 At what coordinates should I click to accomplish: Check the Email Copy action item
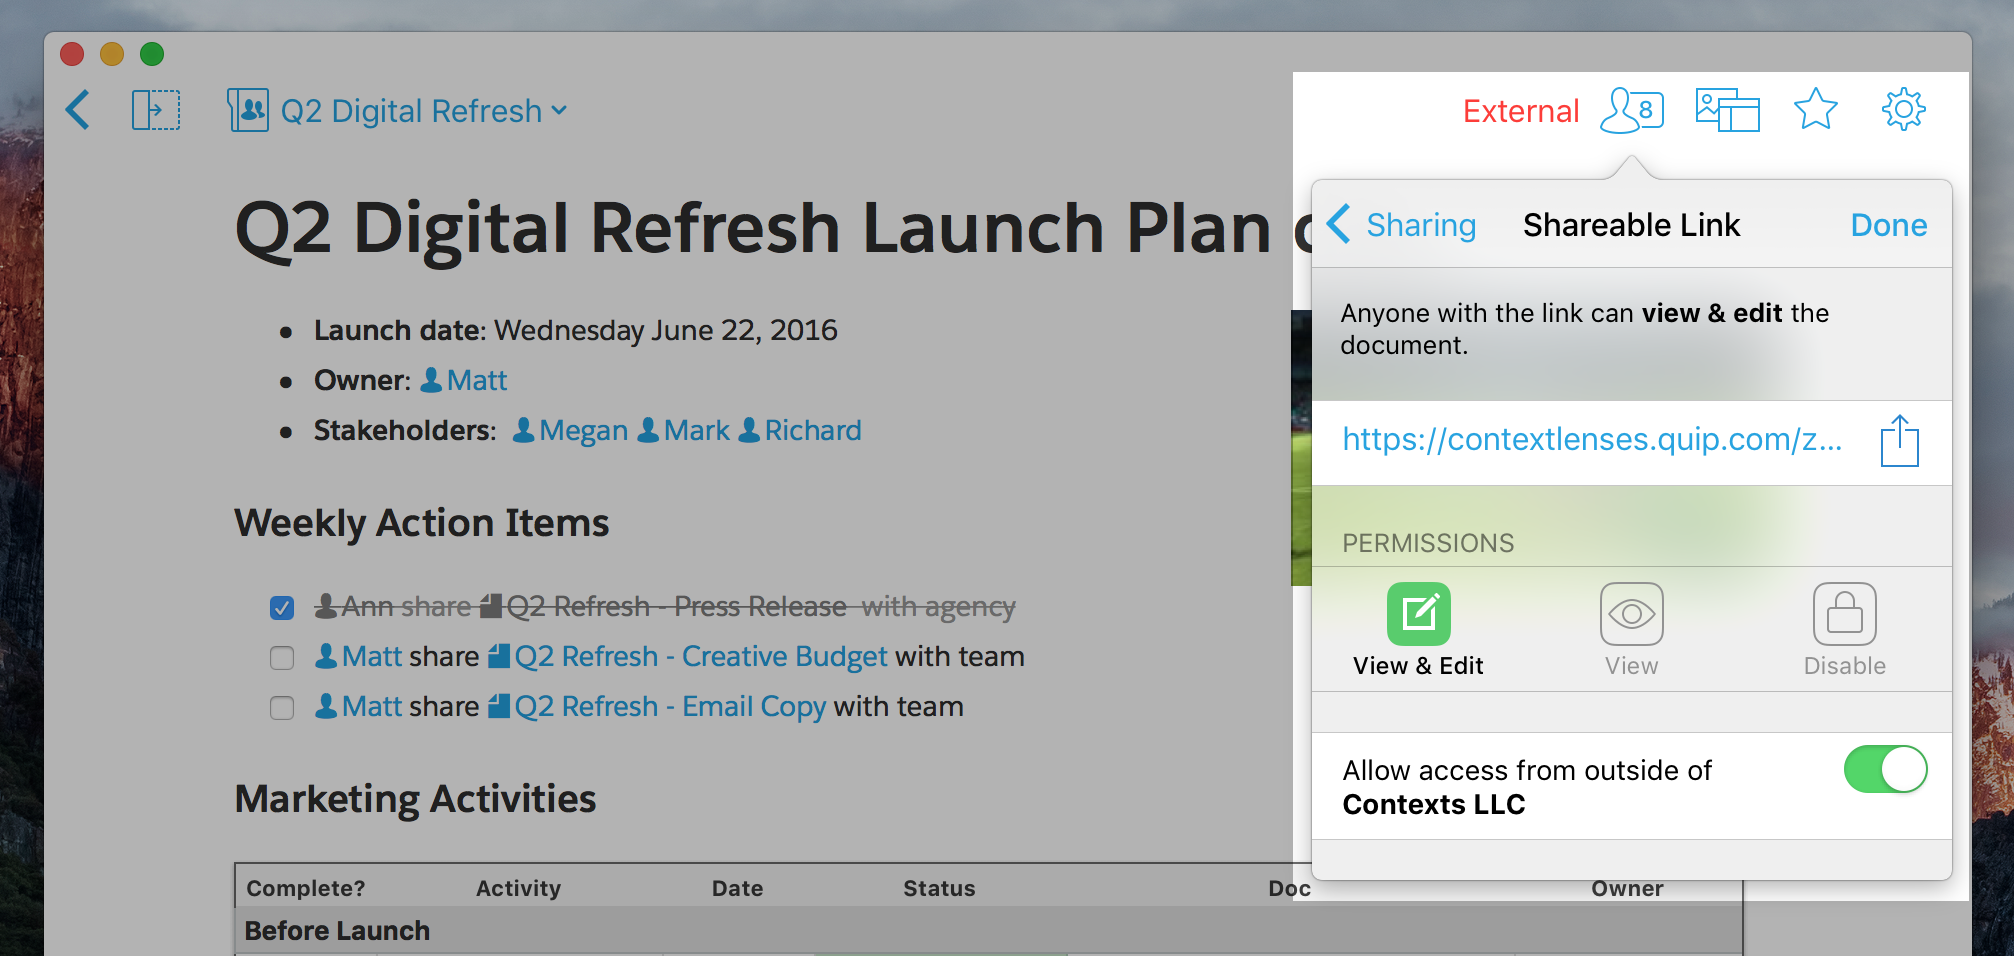pos(282,708)
